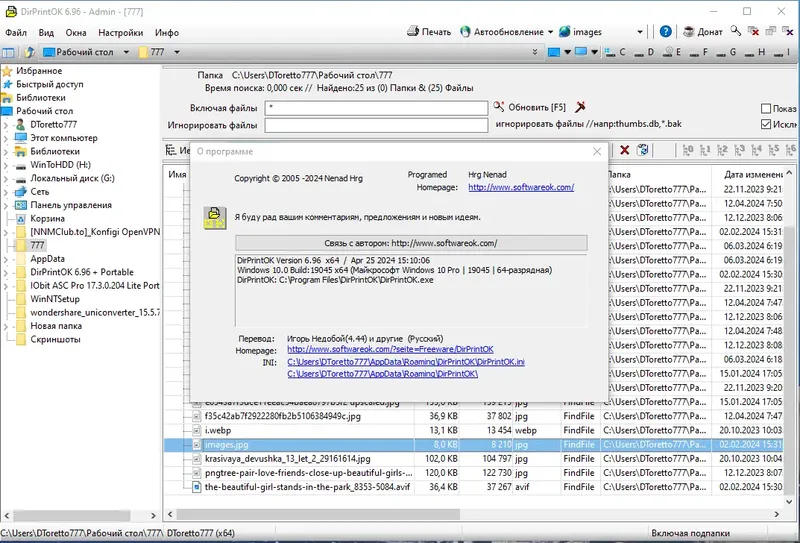Open the Рабочий стол path dropdown arrow
The height and width of the screenshot is (543, 800).
pos(126,52)
